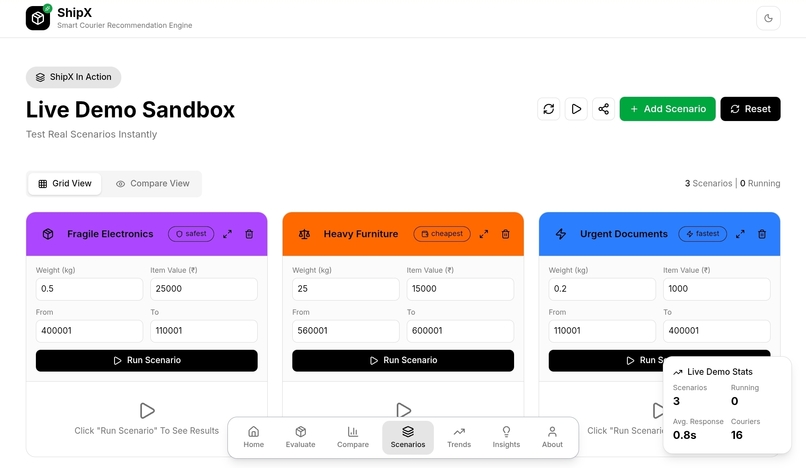Edit Fragile Electronics To pincode 110001
Viewport: 806px width, 468px height.
204,331
